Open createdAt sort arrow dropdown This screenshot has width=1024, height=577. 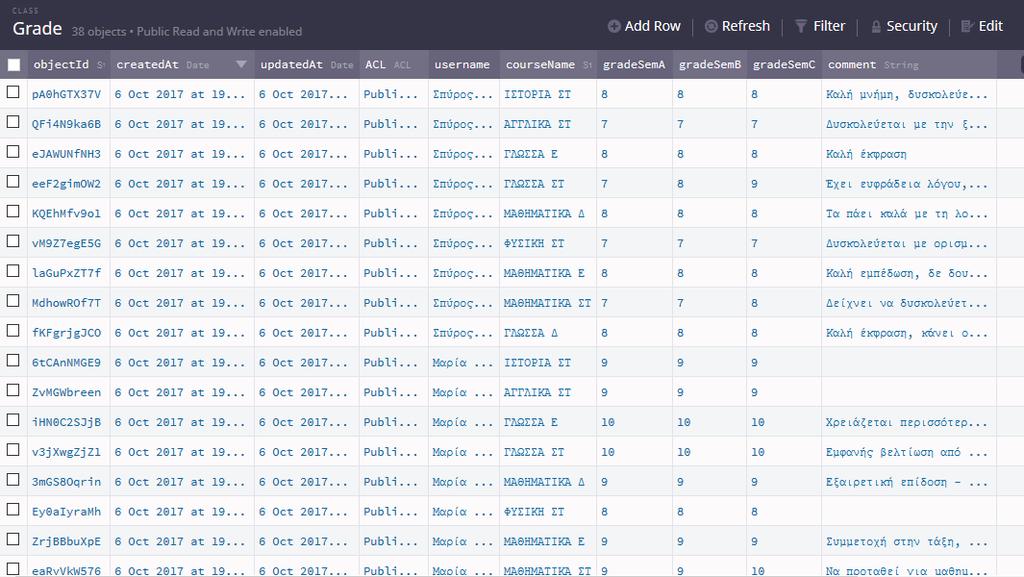241,64
